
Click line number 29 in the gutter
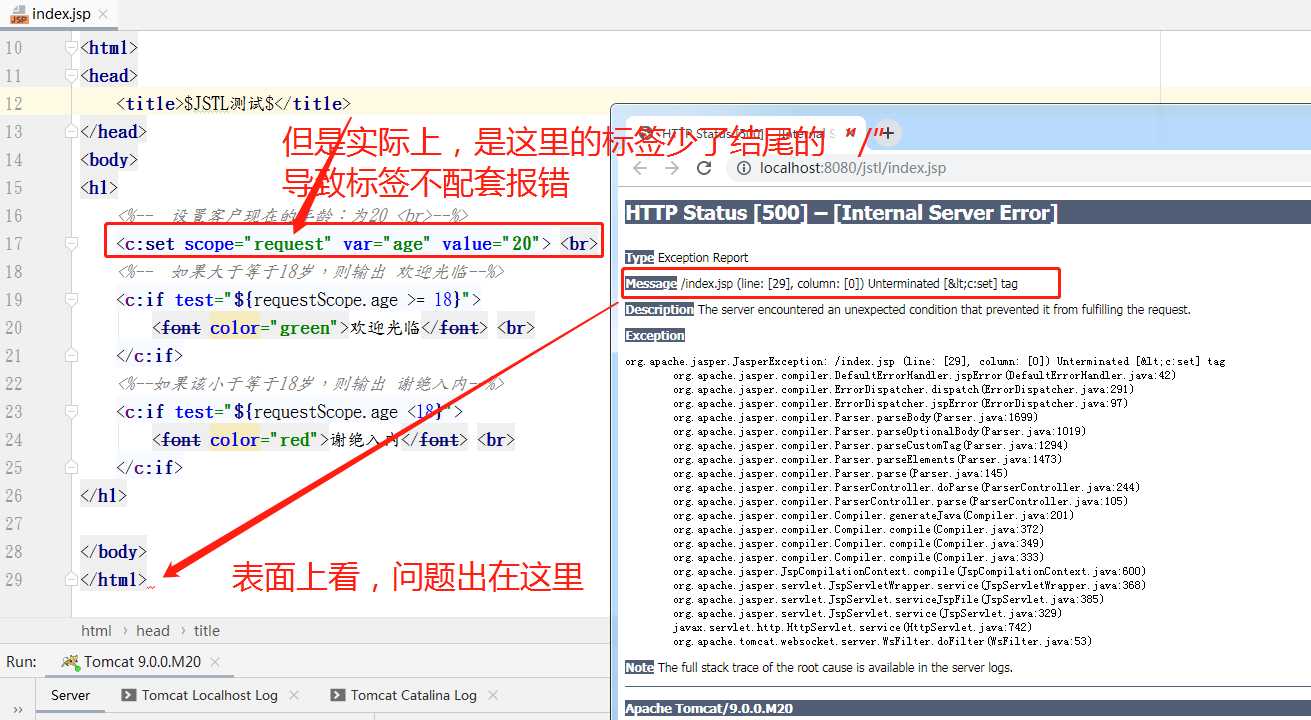click(x=13, y=580)
